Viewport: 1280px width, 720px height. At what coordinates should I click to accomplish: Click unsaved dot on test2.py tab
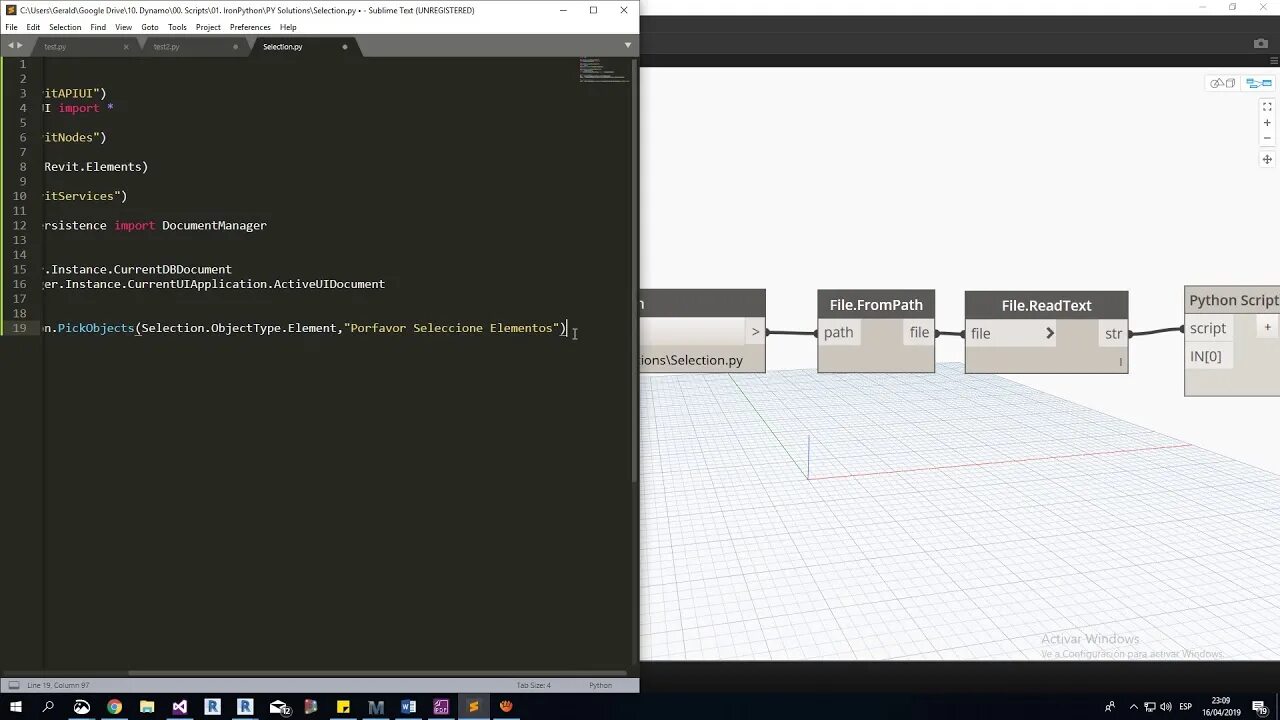[x=236, y=47]
